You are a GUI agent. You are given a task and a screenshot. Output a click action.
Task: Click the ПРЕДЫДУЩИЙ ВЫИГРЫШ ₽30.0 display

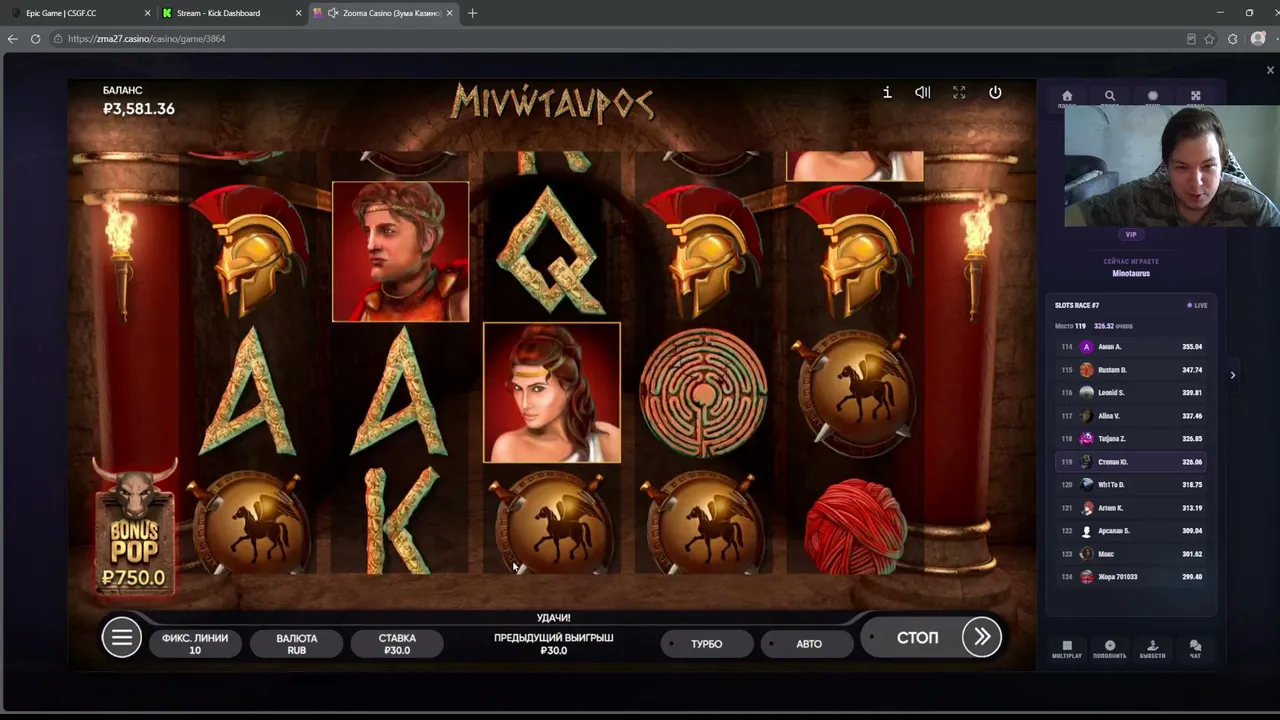(x=553, y=644)
